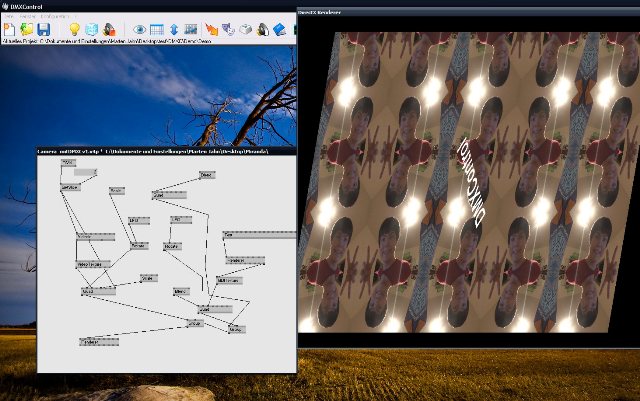Viewport: 640px width, 401px height.
Task: Click the yellow light bulb icon
Action: tap(73, 30)
